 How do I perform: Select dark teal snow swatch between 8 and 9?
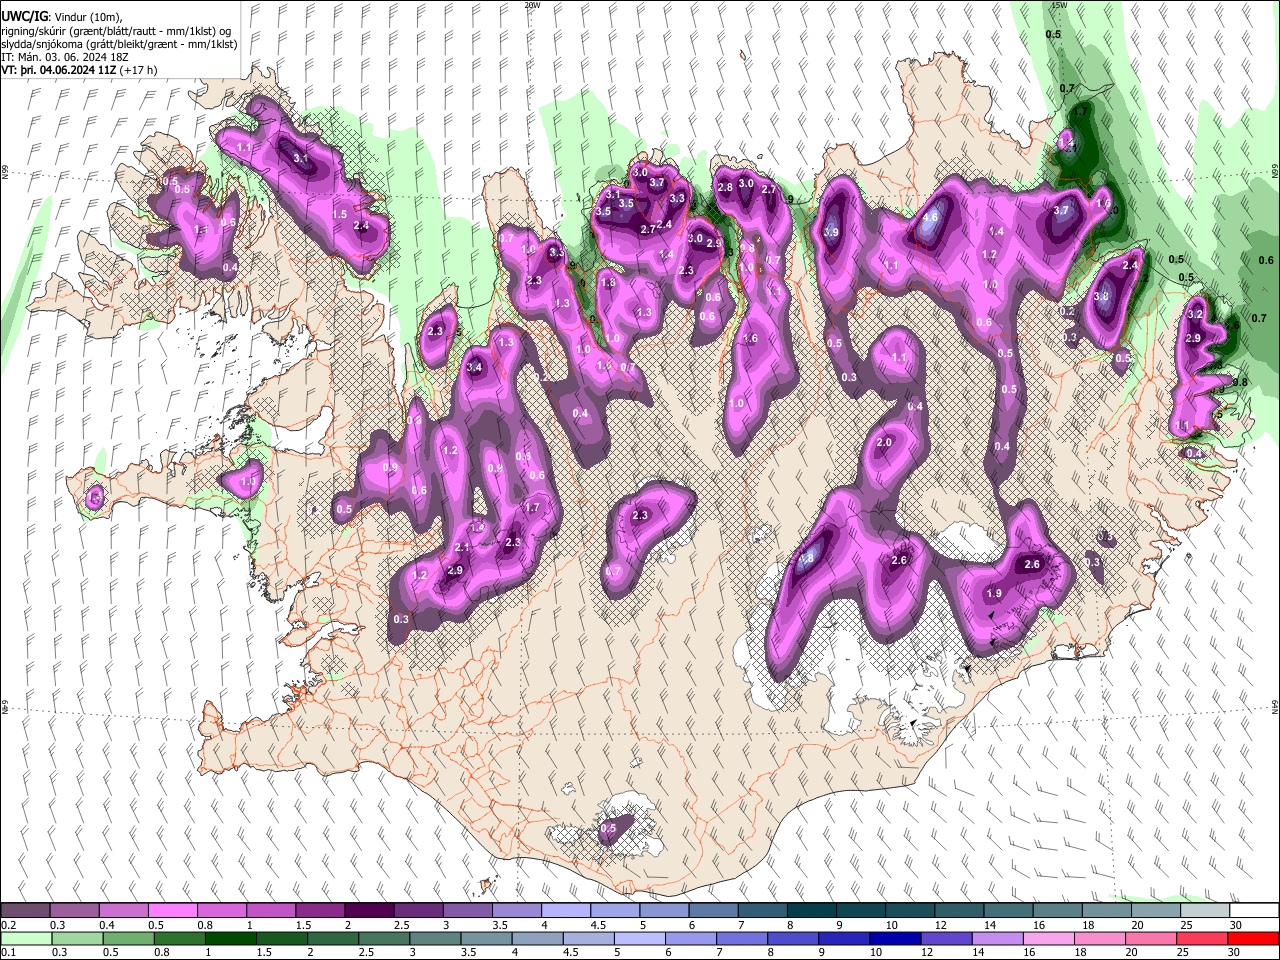[810, 911]
